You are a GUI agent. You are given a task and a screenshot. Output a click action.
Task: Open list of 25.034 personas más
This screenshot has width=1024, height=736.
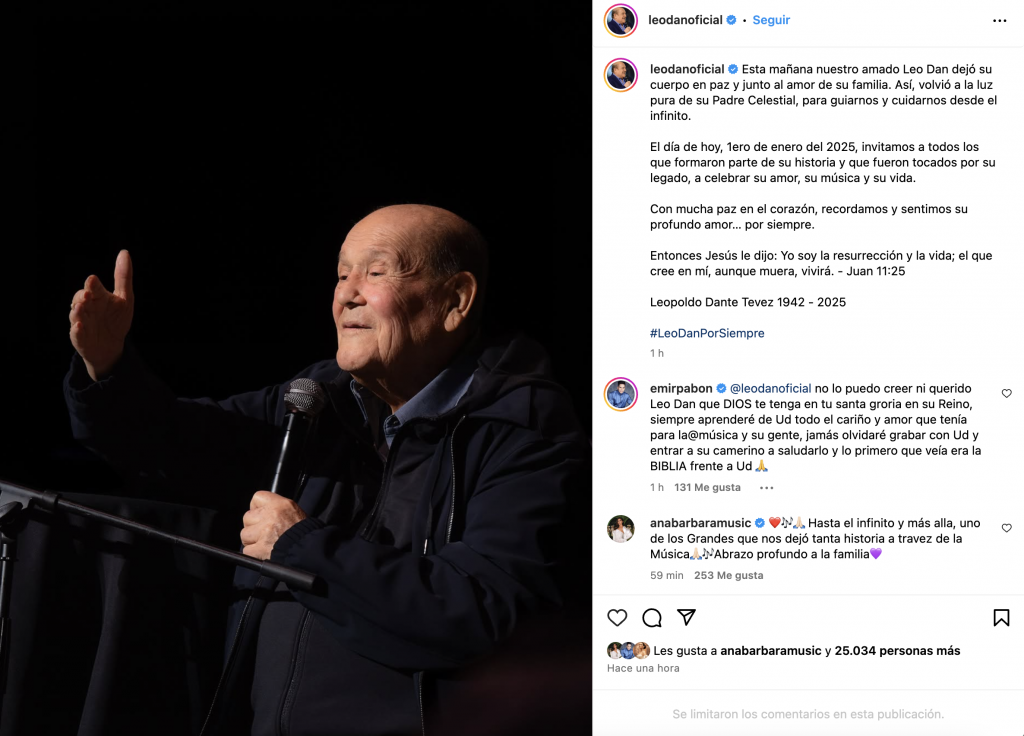[x=897, y=650]
